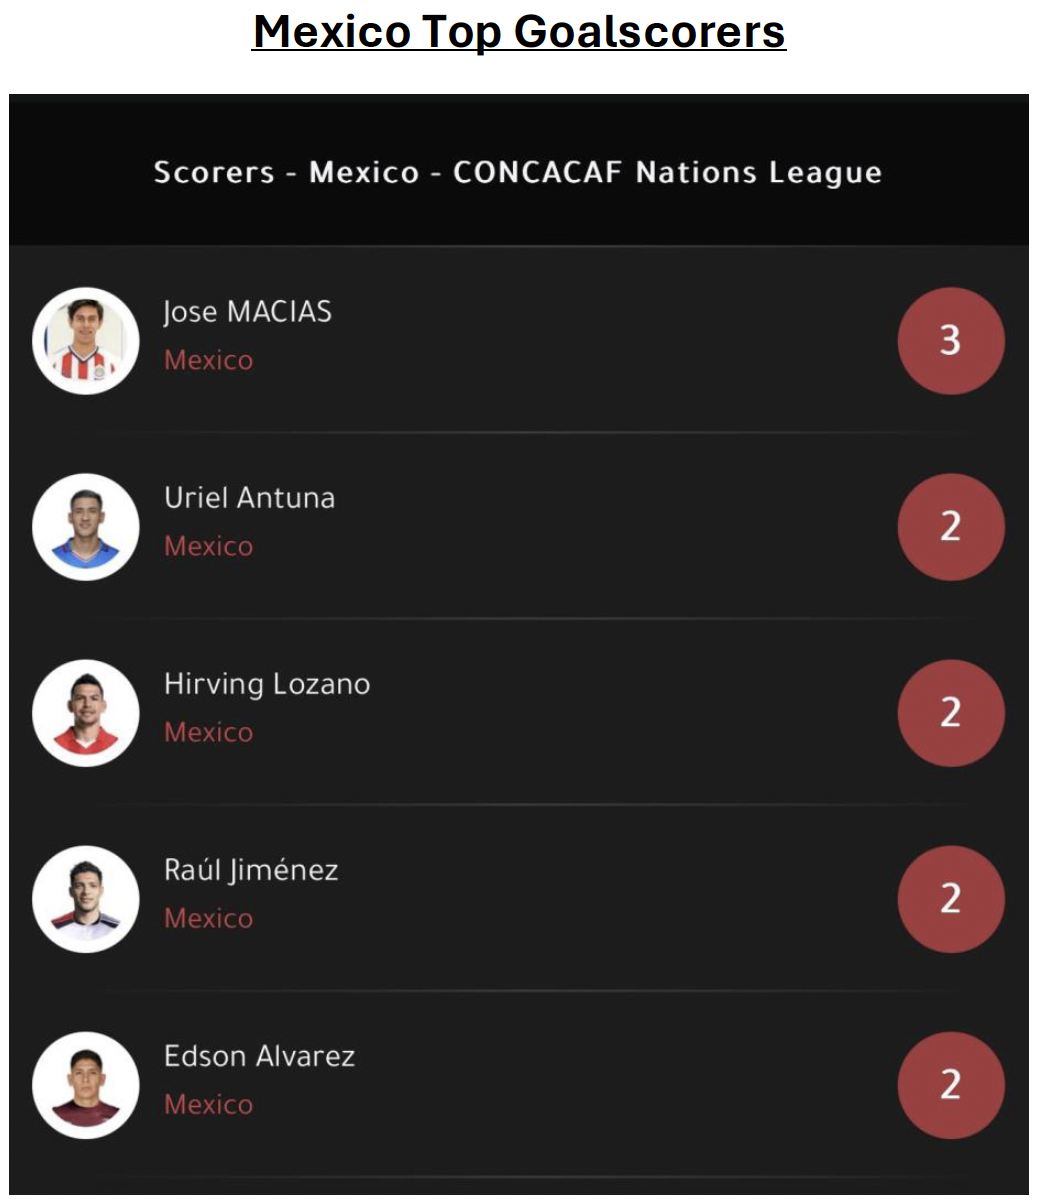
Task: Click goal count circle next to Hirving Lozano
Action: tap(951, 713)
